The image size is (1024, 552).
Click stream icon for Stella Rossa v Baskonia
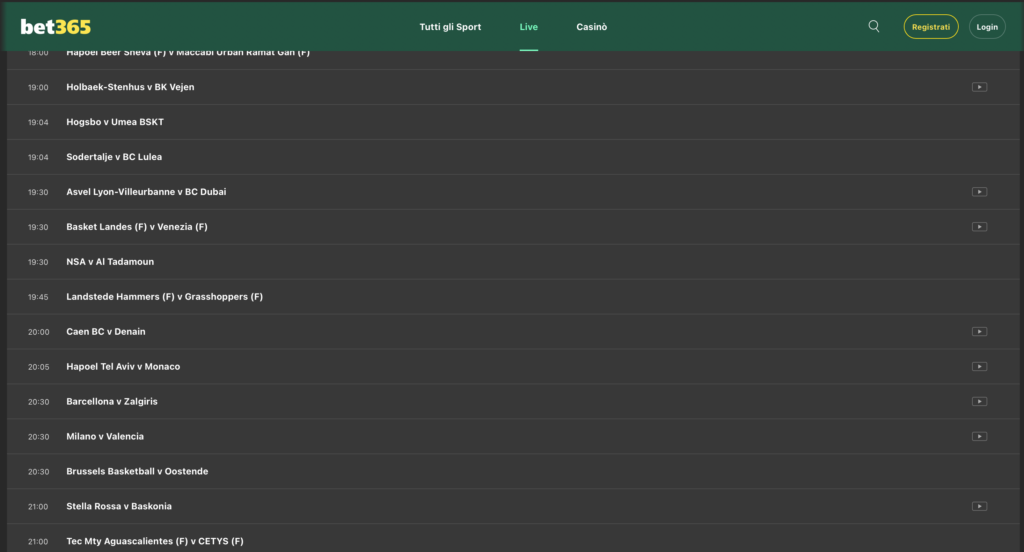(979, 506)
